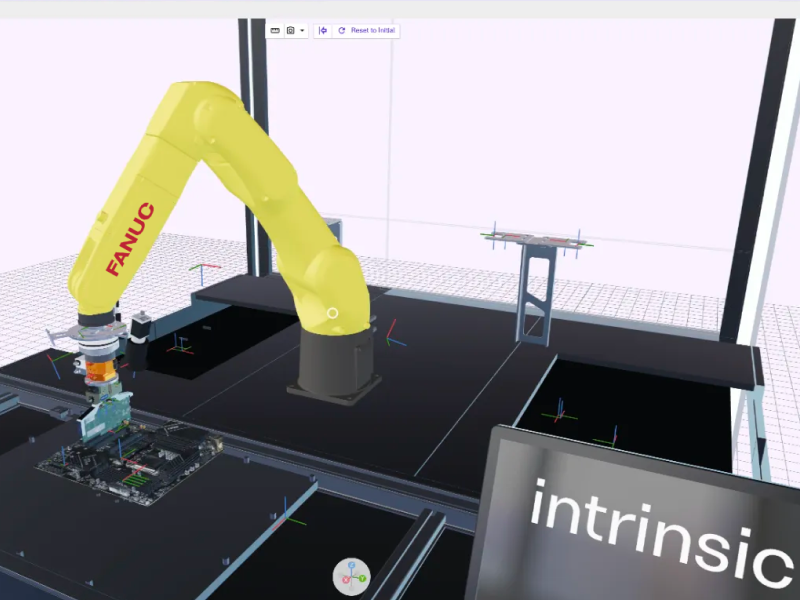Click the X axis on orientation gizmo

click(345, 580)
